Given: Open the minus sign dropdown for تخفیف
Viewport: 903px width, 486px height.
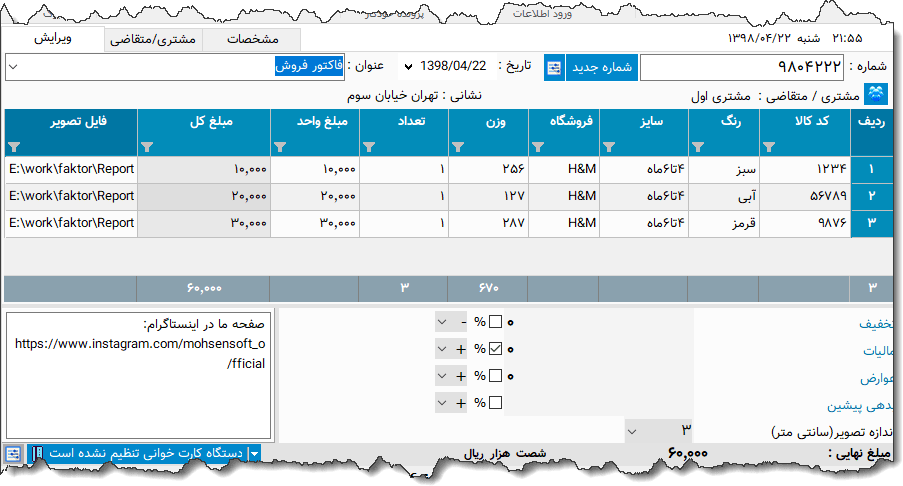Looking at the screenshot, I should pyautogui.click(x=442, y=322).
